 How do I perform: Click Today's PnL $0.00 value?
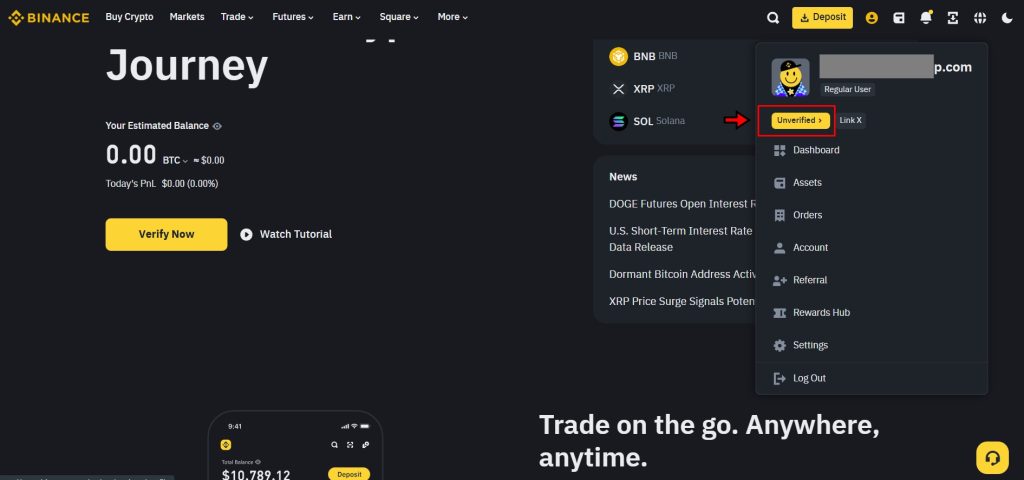point(190,184)
